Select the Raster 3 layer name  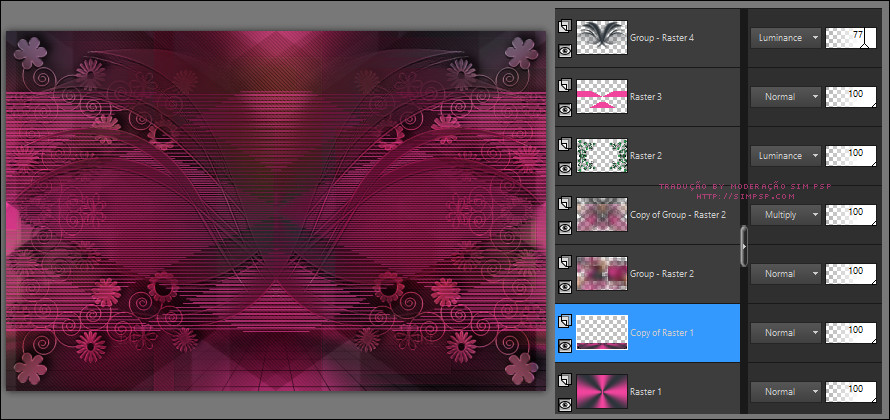tap(648, 97)
